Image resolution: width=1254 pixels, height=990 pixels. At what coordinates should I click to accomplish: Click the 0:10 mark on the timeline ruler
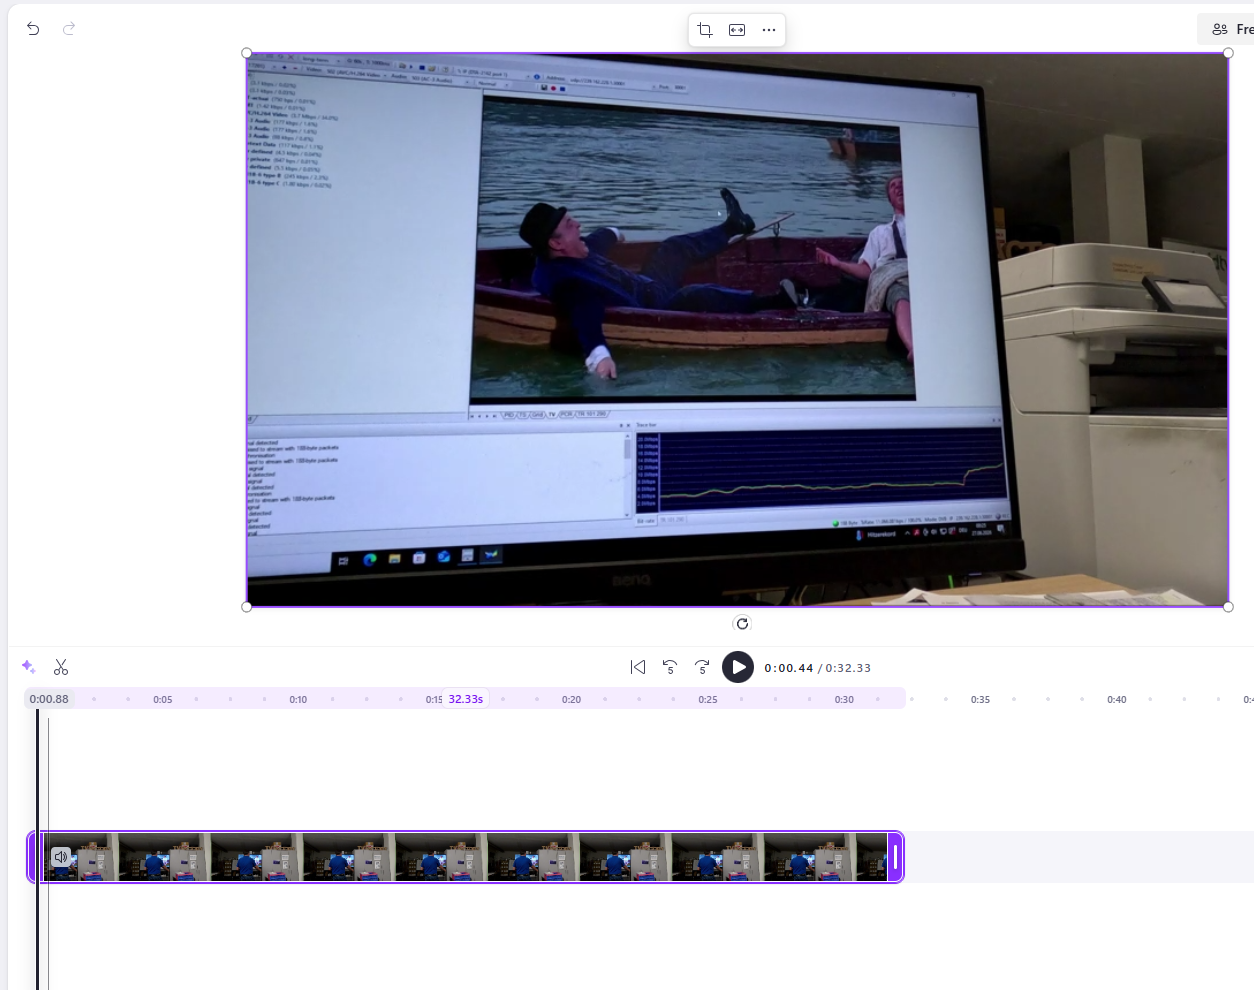(298, 700)
